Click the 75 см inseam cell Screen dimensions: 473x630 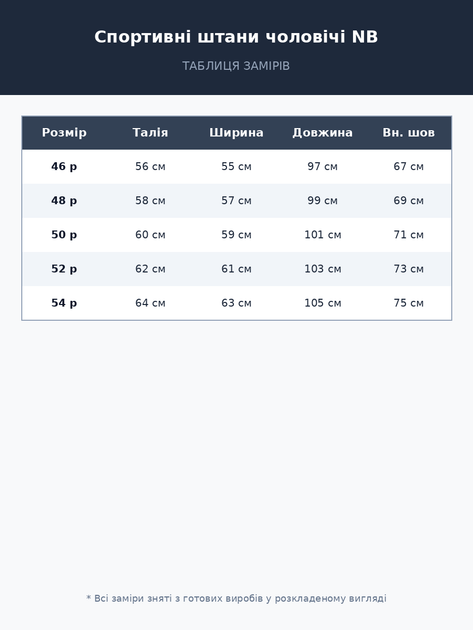(x=409, y=303)
